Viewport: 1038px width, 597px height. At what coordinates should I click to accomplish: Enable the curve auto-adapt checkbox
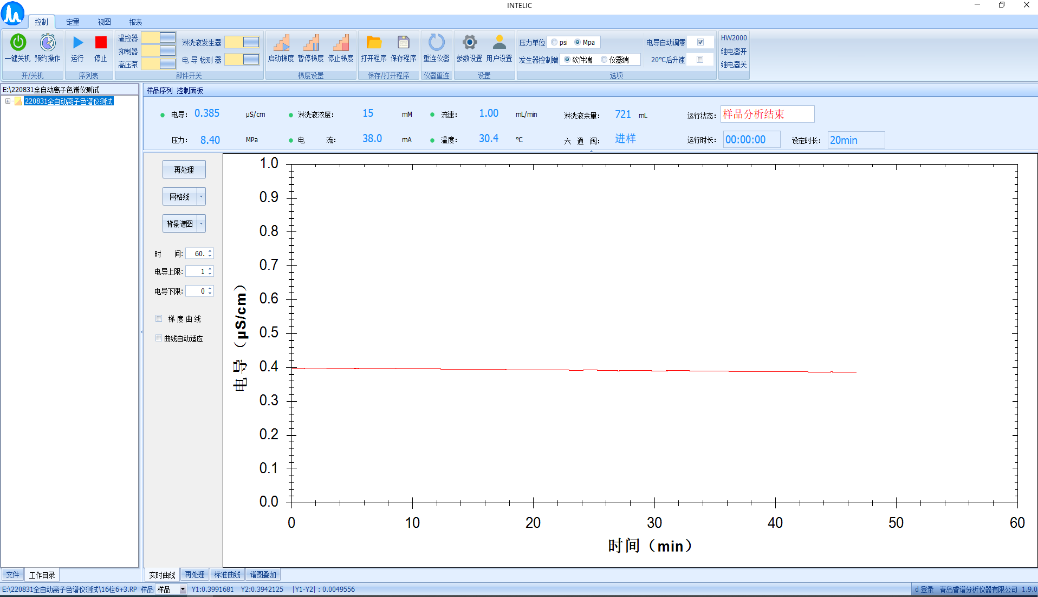click(x=158, y=338)
